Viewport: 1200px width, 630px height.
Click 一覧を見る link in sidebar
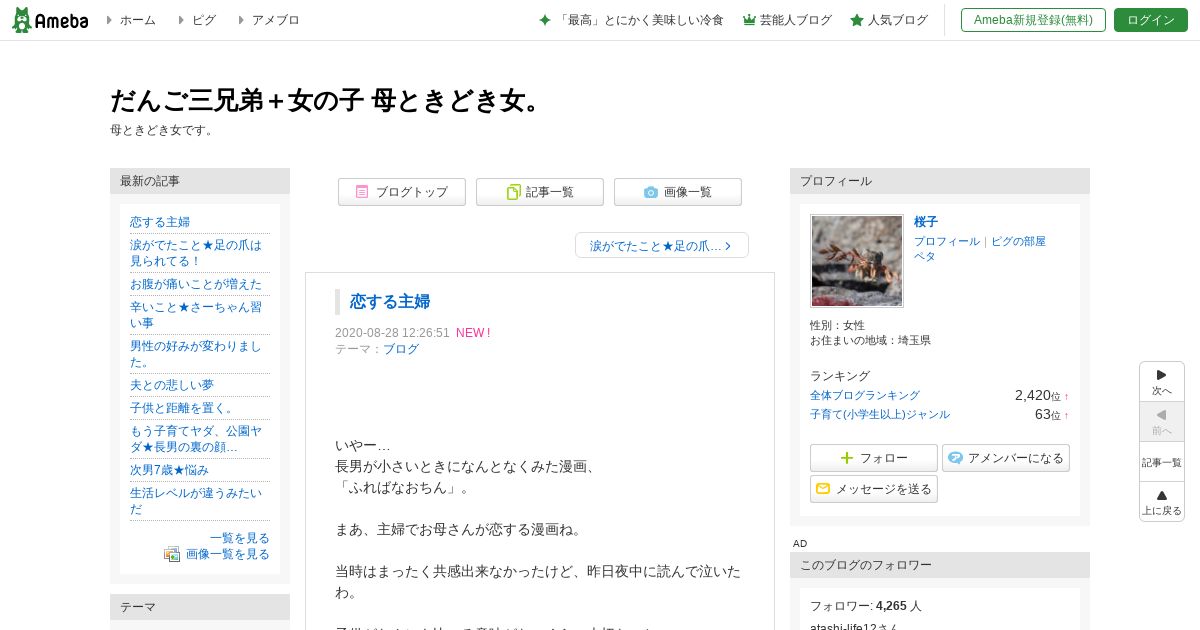tap(240, 538)
